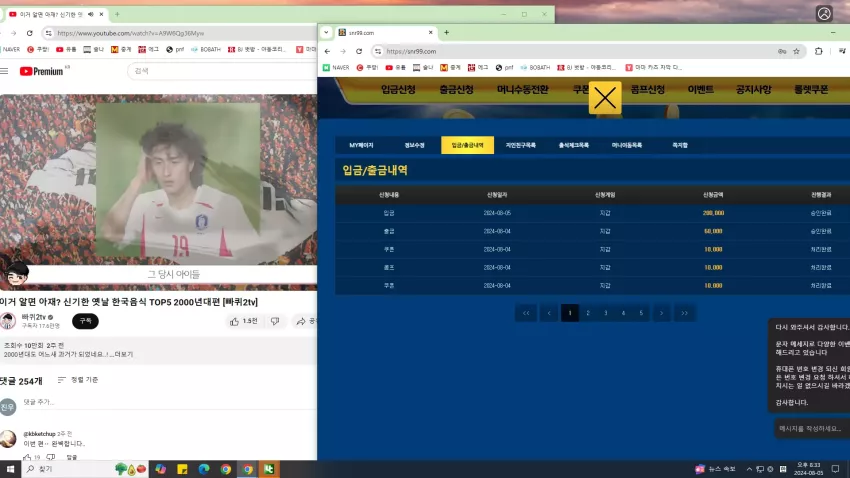Click the 댓글 추가 comment field
Screen dimensions: 850x478
(x=169, y=402)
